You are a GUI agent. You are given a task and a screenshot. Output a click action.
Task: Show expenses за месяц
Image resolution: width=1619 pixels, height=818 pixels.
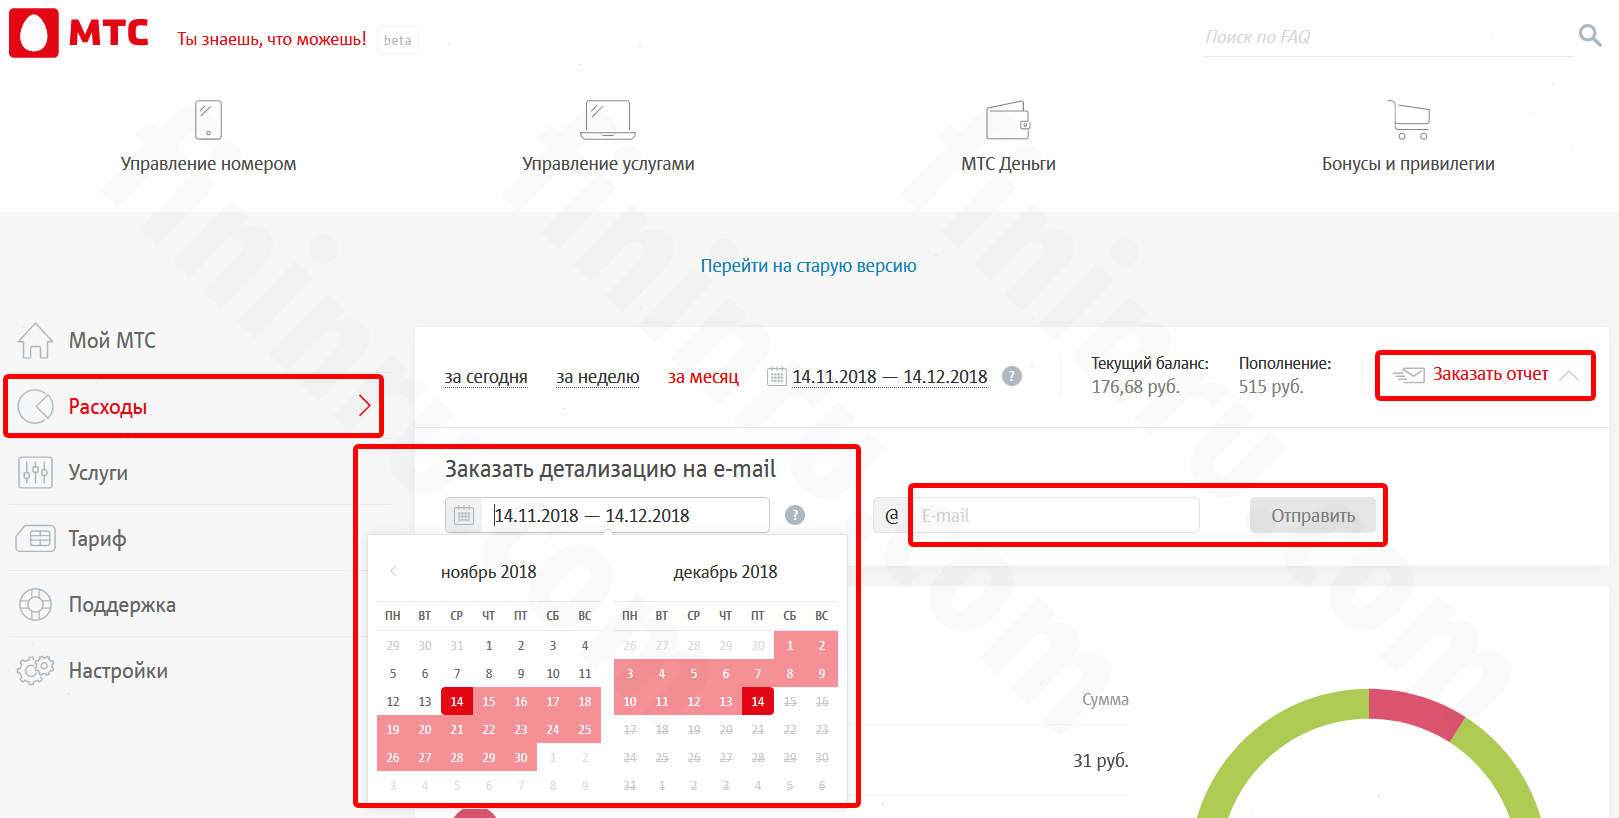(x=703, y=376)
